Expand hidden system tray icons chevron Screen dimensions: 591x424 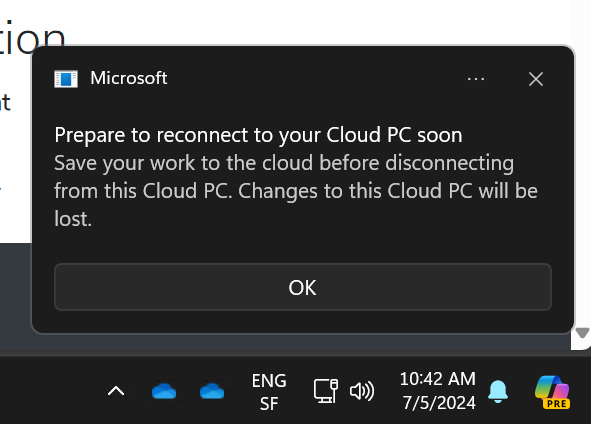(x=116, y=391)
